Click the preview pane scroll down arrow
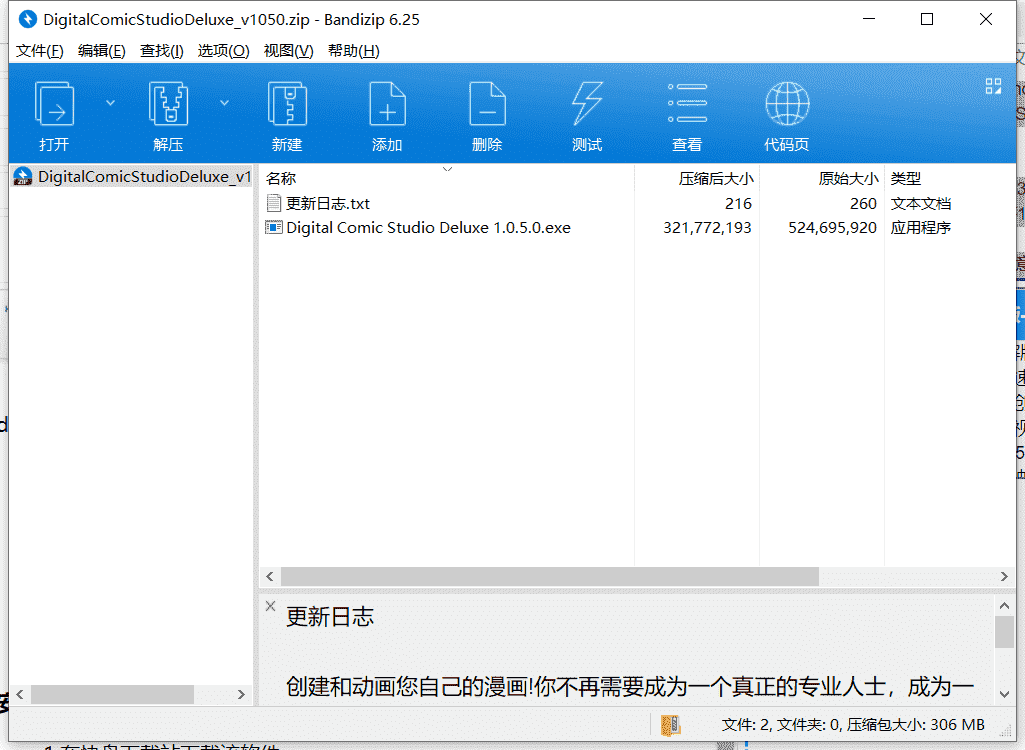 point(1005,694)
